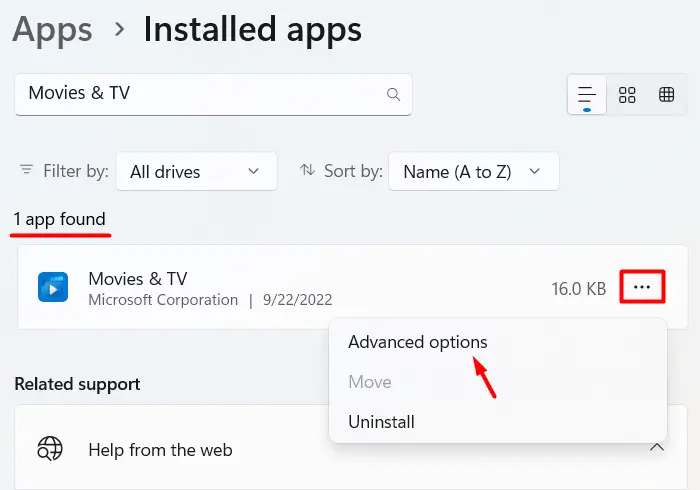Click the Movies & TV app icon
Image resolution: width=700 pixels, height=490 pixels.
pos(53,287)
